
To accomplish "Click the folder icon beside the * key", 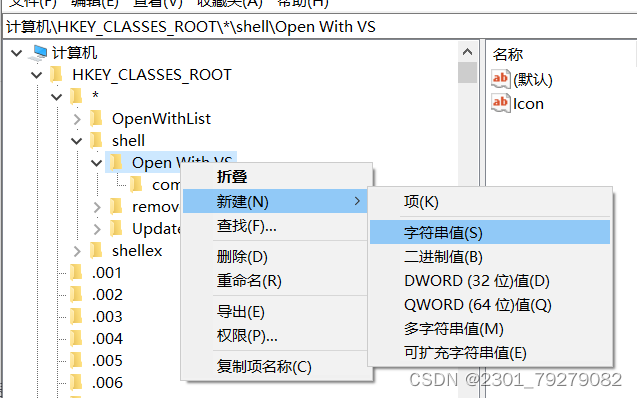I will coord(76,97).
